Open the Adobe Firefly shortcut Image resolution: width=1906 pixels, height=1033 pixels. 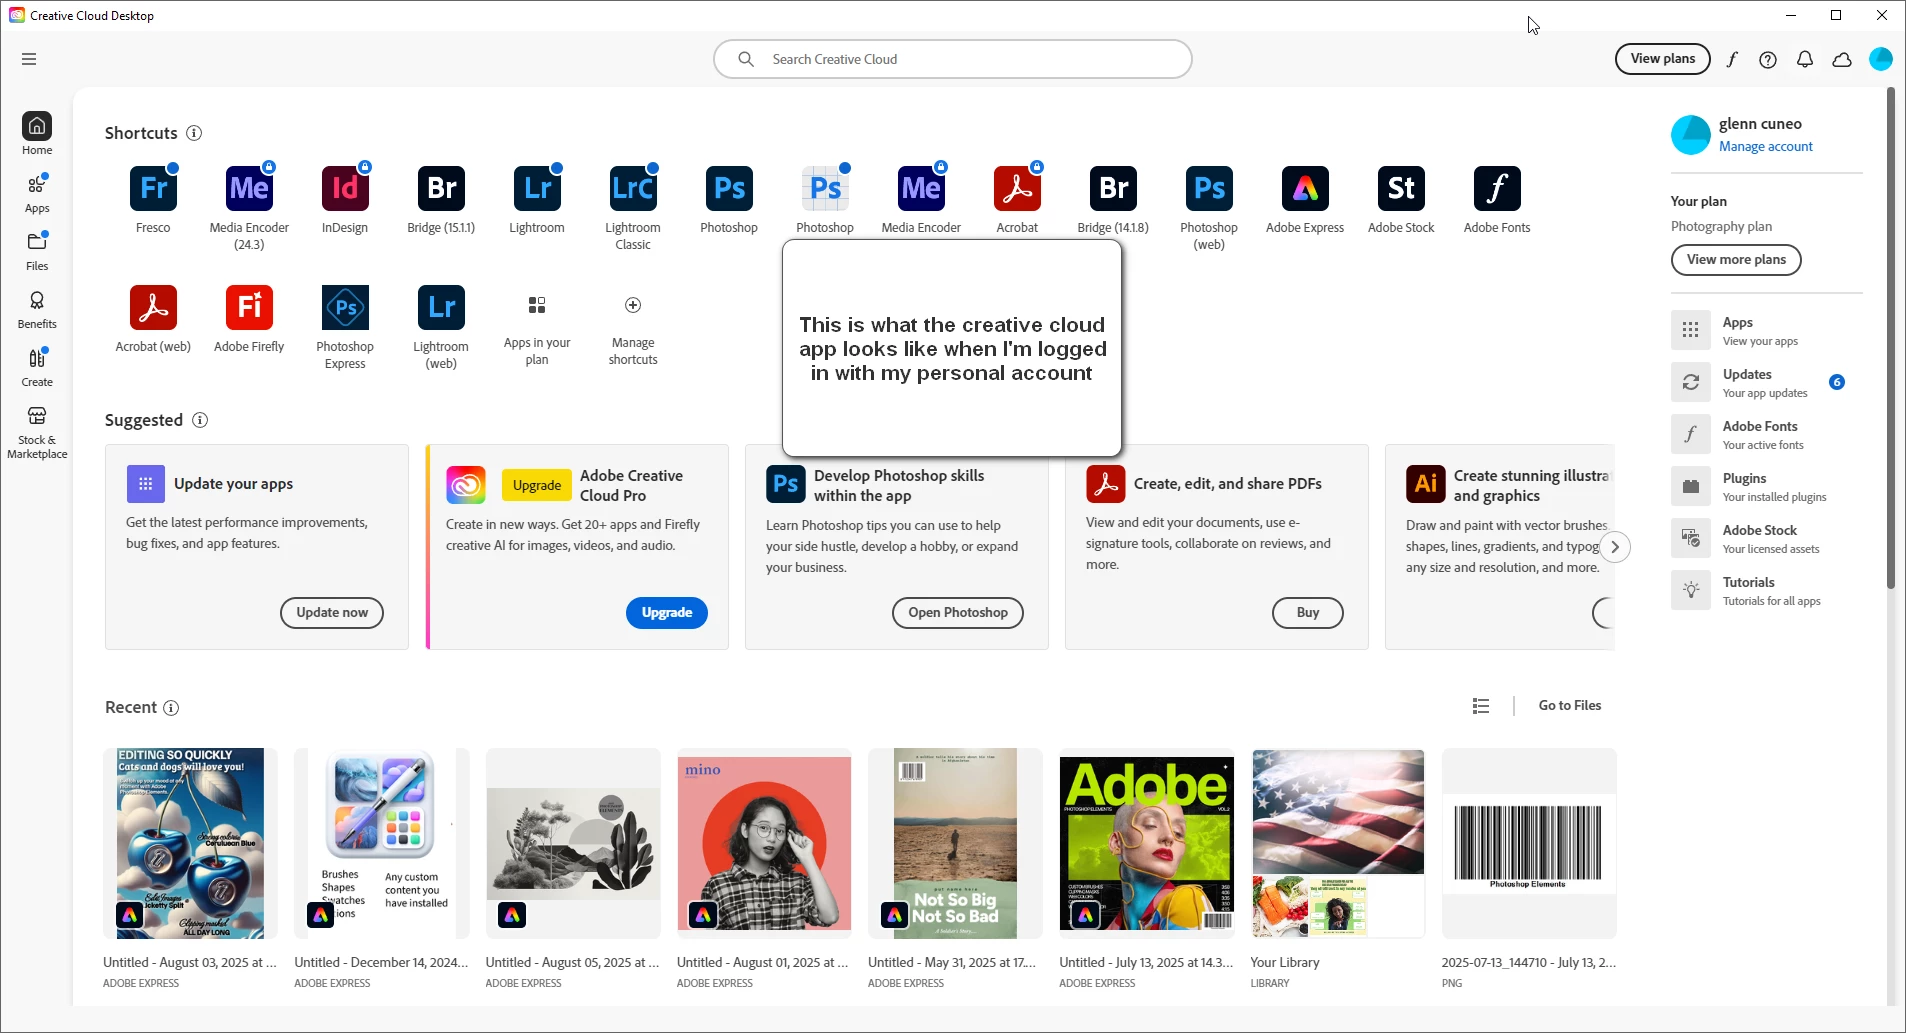point(249,308)
